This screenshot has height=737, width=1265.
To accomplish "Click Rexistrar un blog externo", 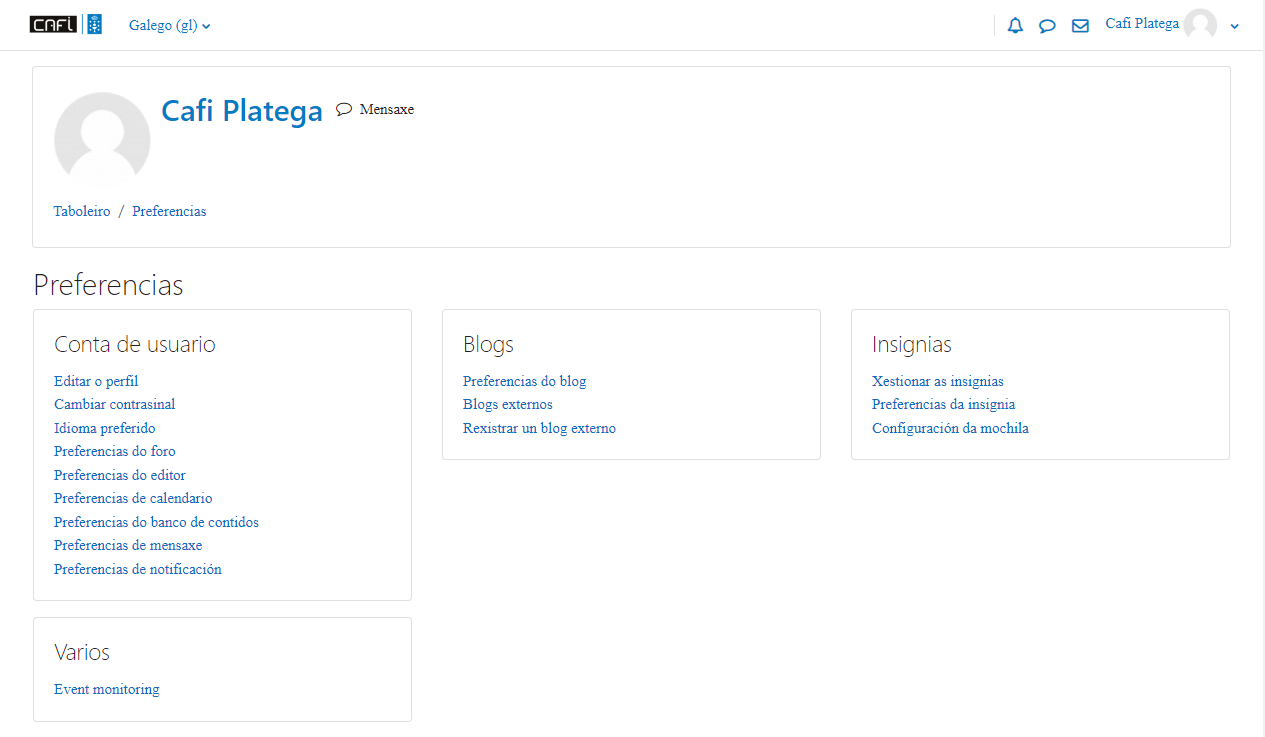I will tap(539, 428).
